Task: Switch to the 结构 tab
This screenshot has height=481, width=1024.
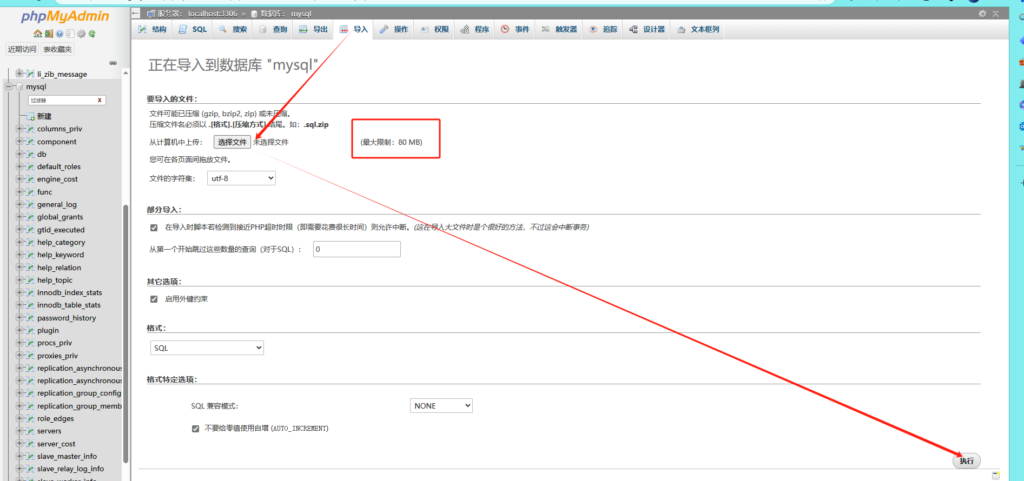Action: (x=153, y=29)
